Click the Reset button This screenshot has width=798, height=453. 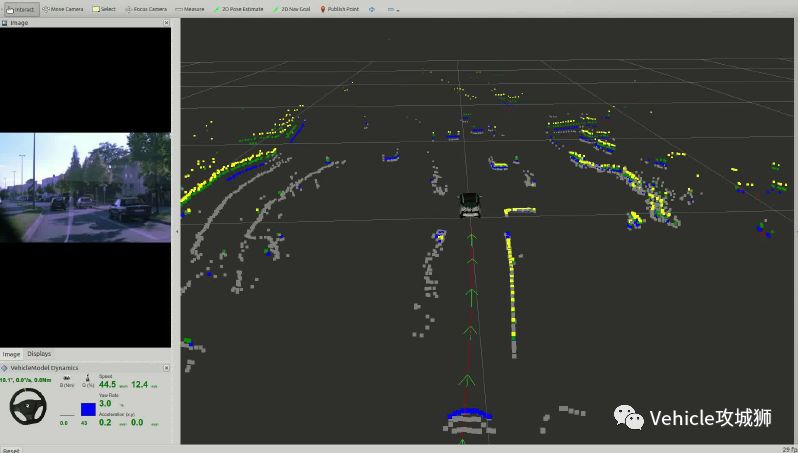[11, 450]
